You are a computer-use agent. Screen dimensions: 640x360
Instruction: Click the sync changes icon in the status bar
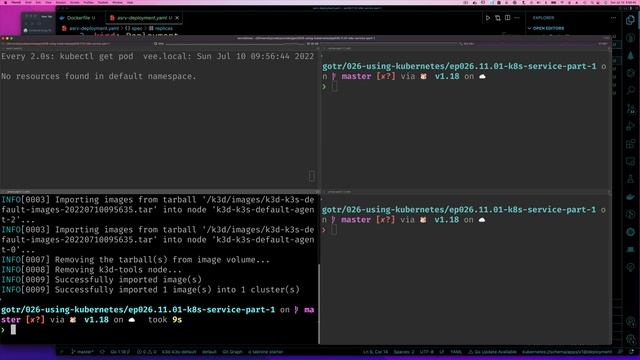pyautogui.click(x=102, y=352)
